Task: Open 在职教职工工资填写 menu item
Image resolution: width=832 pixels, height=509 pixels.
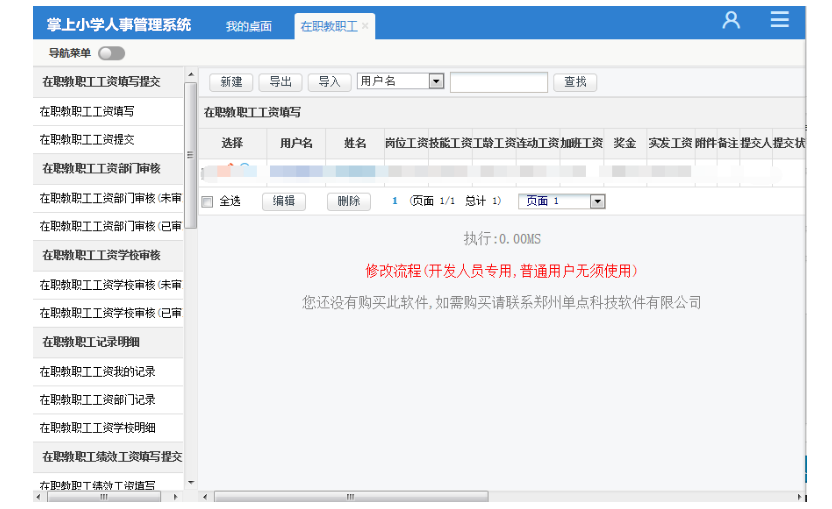Action: (x=108, y=111)
